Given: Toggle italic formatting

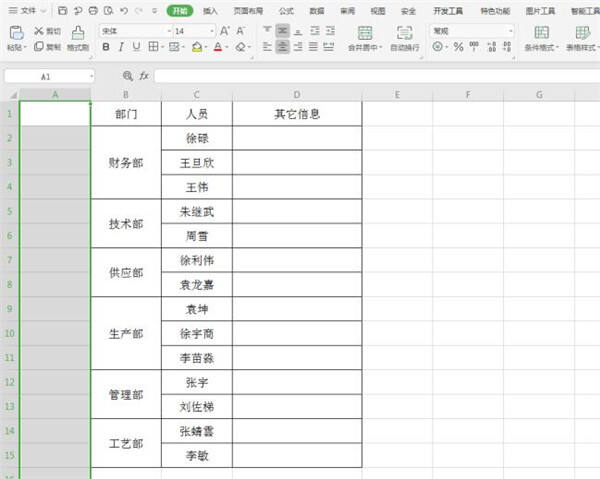Looking at the screenshot, I should [x=121, y=47].
